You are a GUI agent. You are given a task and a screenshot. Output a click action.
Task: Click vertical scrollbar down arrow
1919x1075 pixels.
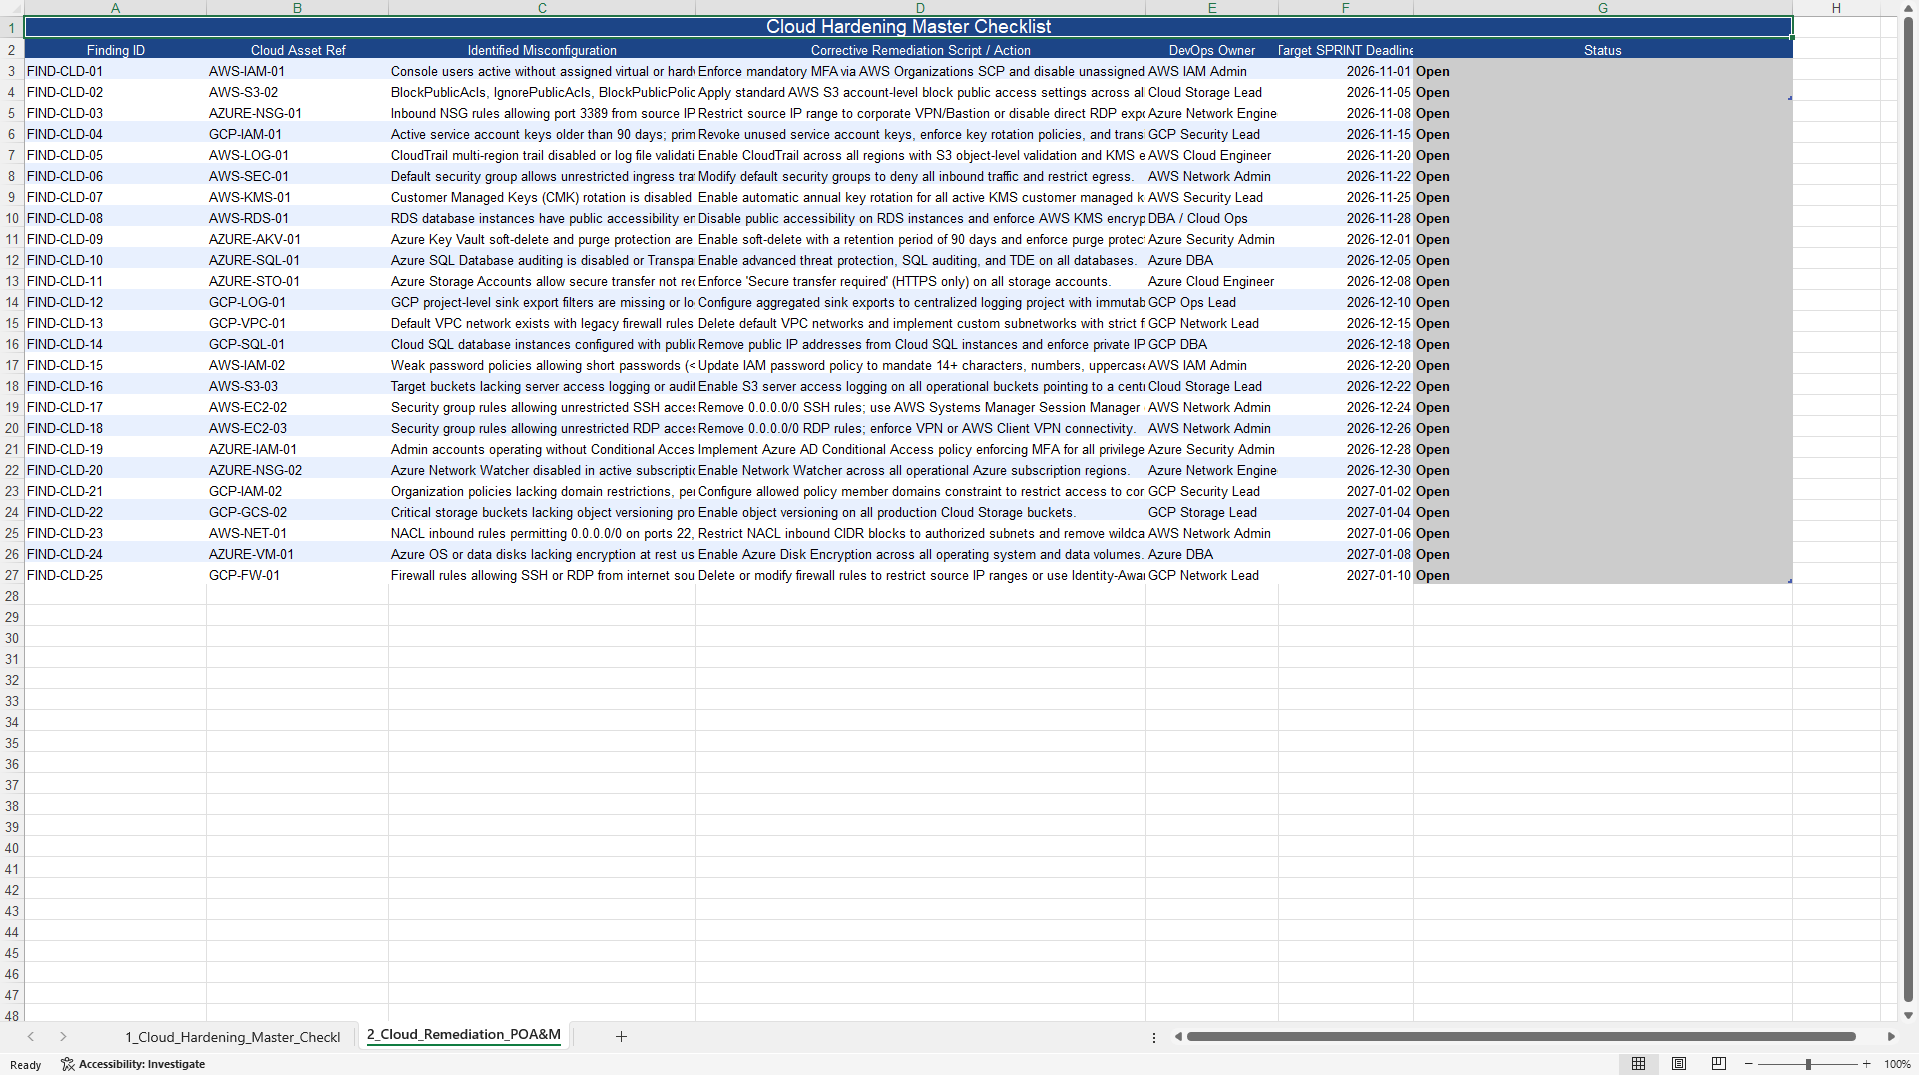pos(1908,1015)
